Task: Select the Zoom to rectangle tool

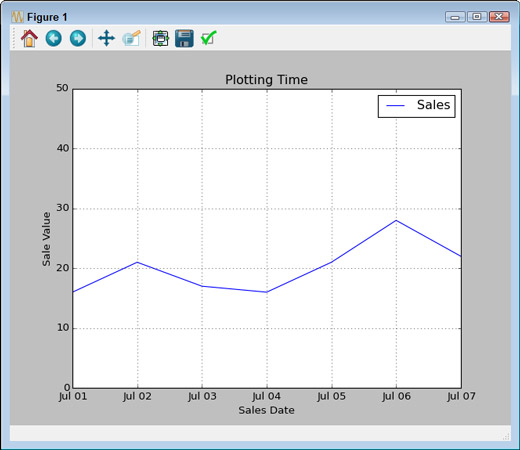Action: coord(132,38)
